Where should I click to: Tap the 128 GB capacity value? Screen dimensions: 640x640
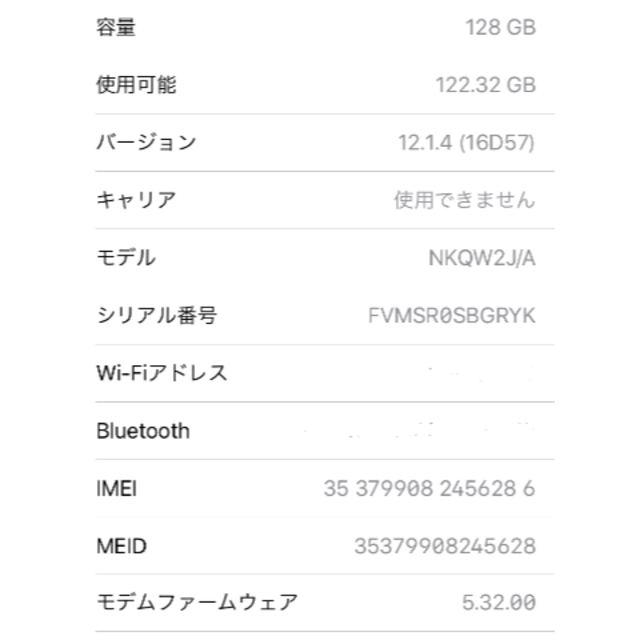(x=500, y=28)
